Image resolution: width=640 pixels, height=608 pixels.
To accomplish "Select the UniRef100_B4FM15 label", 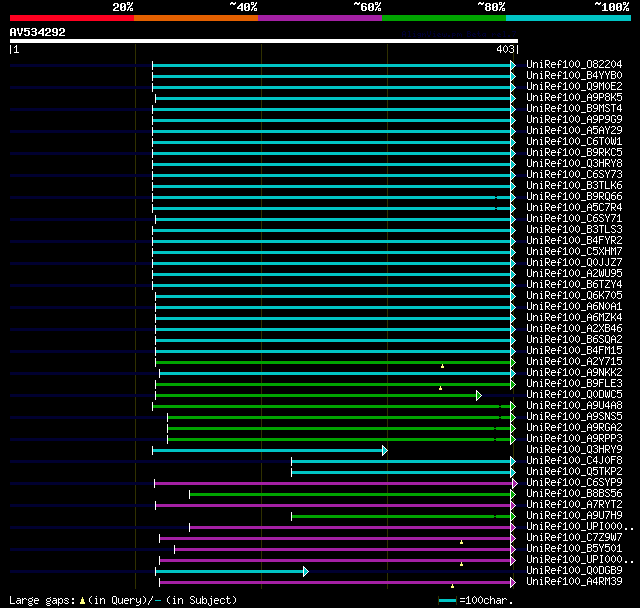I will pos(574,351).
